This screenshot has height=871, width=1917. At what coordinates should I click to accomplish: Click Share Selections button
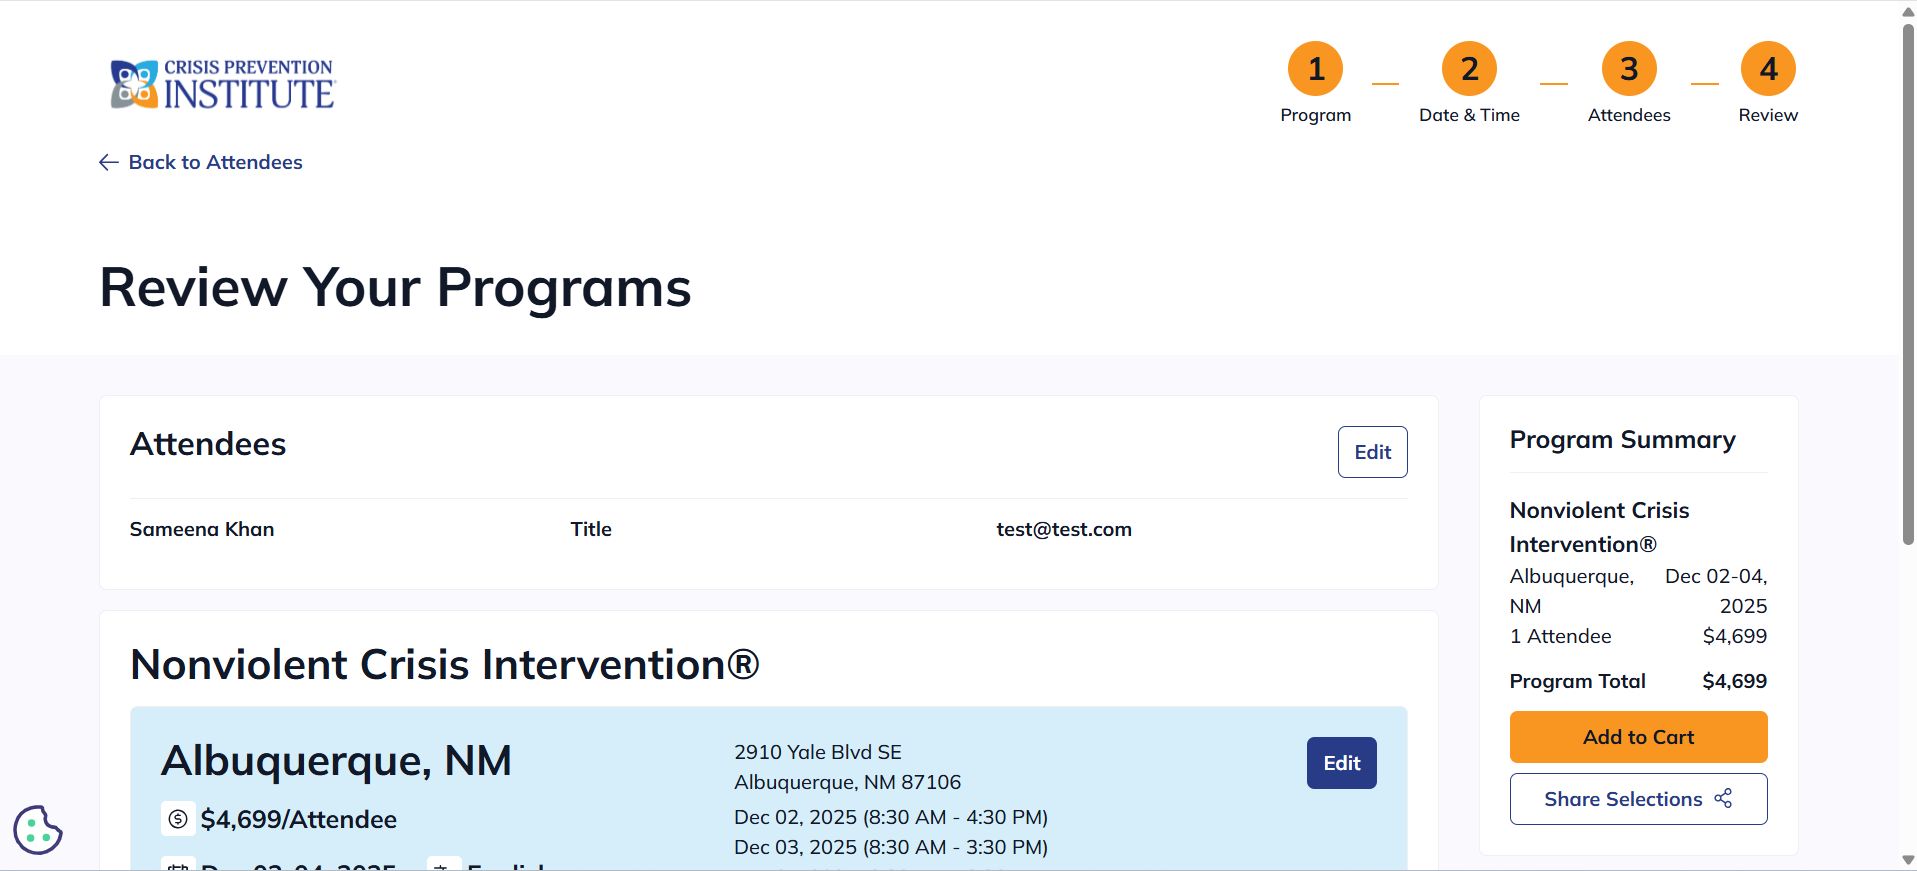1638,799
